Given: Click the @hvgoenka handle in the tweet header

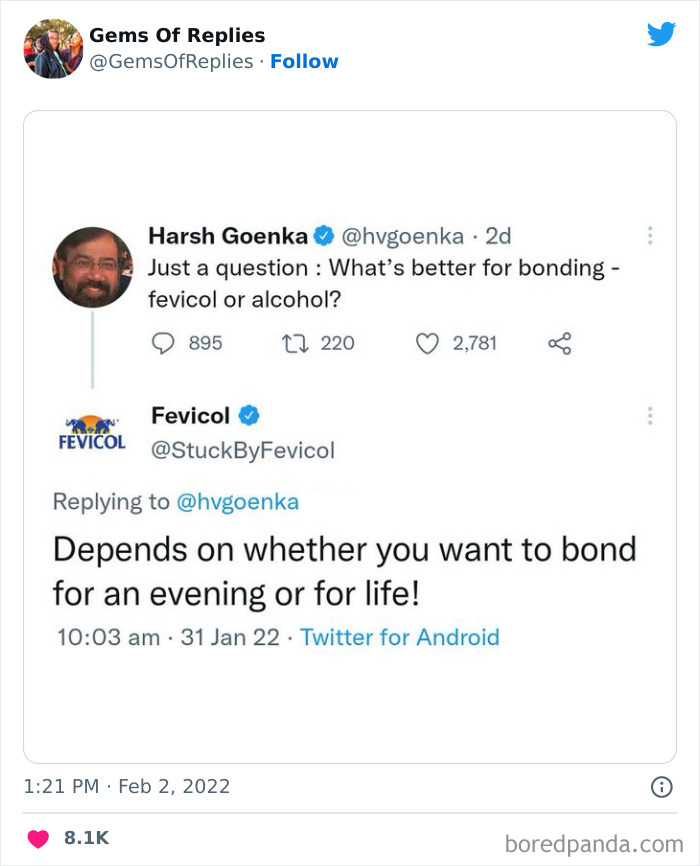Looking at the screenshot, I should coord(404,235).
